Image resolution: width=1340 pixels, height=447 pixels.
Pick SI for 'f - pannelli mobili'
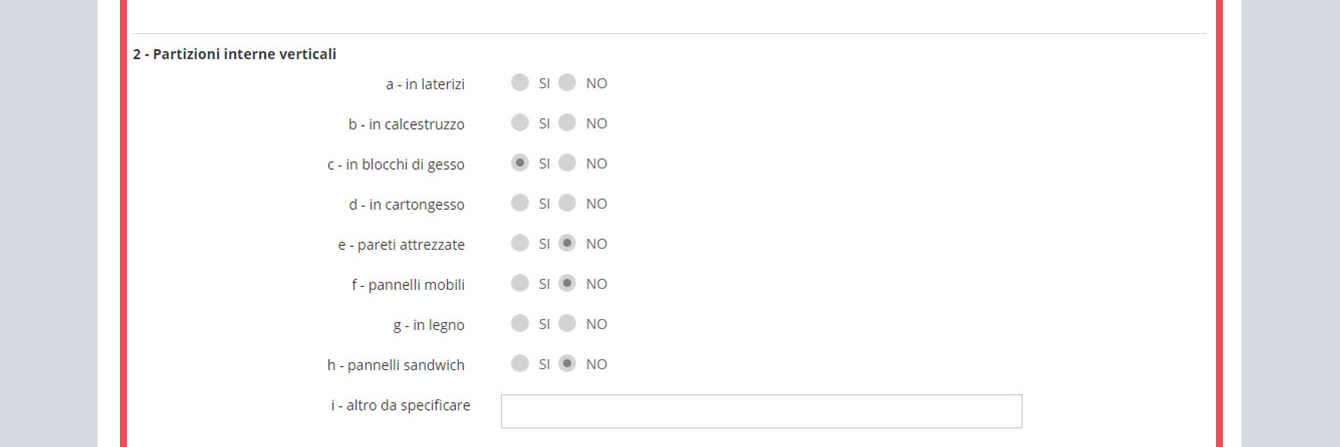click(x=520, y=283)
